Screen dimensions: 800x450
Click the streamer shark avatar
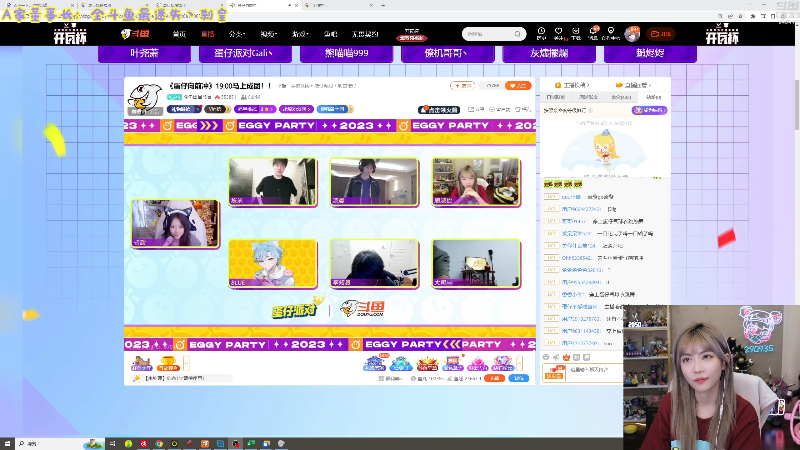tap(145, 98)
